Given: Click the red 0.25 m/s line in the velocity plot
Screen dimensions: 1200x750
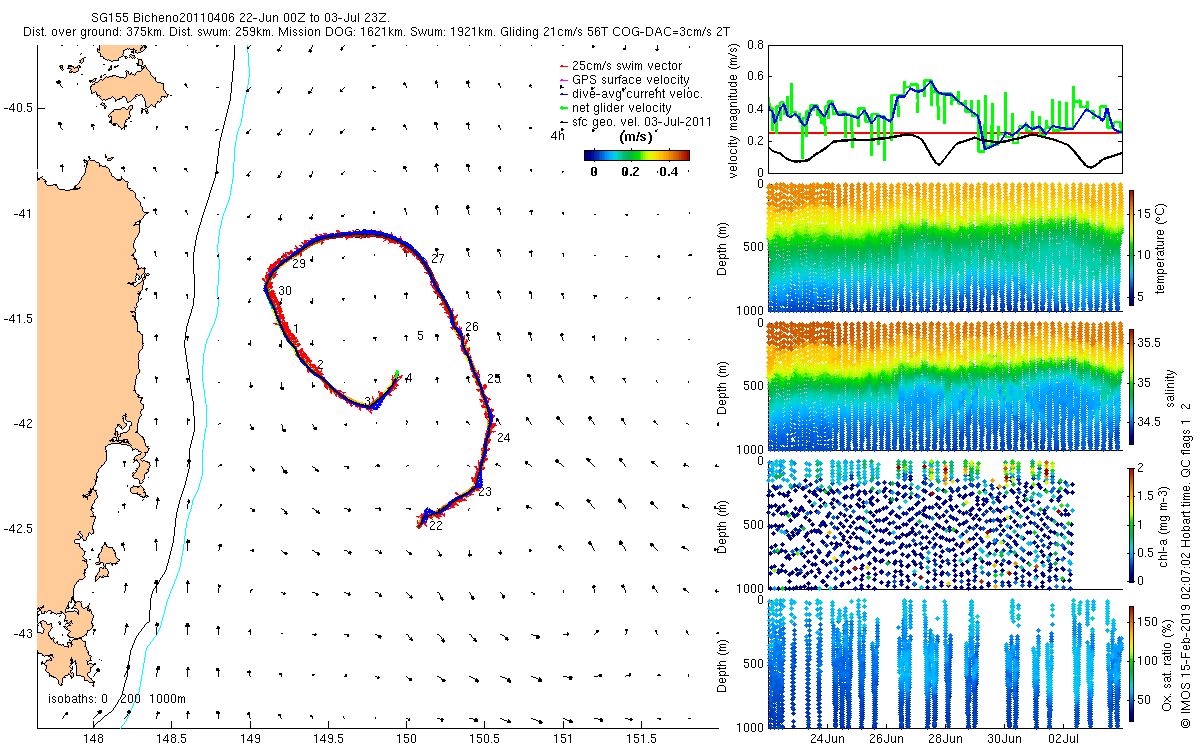Looking at the screenshot, I should point(945,132).
